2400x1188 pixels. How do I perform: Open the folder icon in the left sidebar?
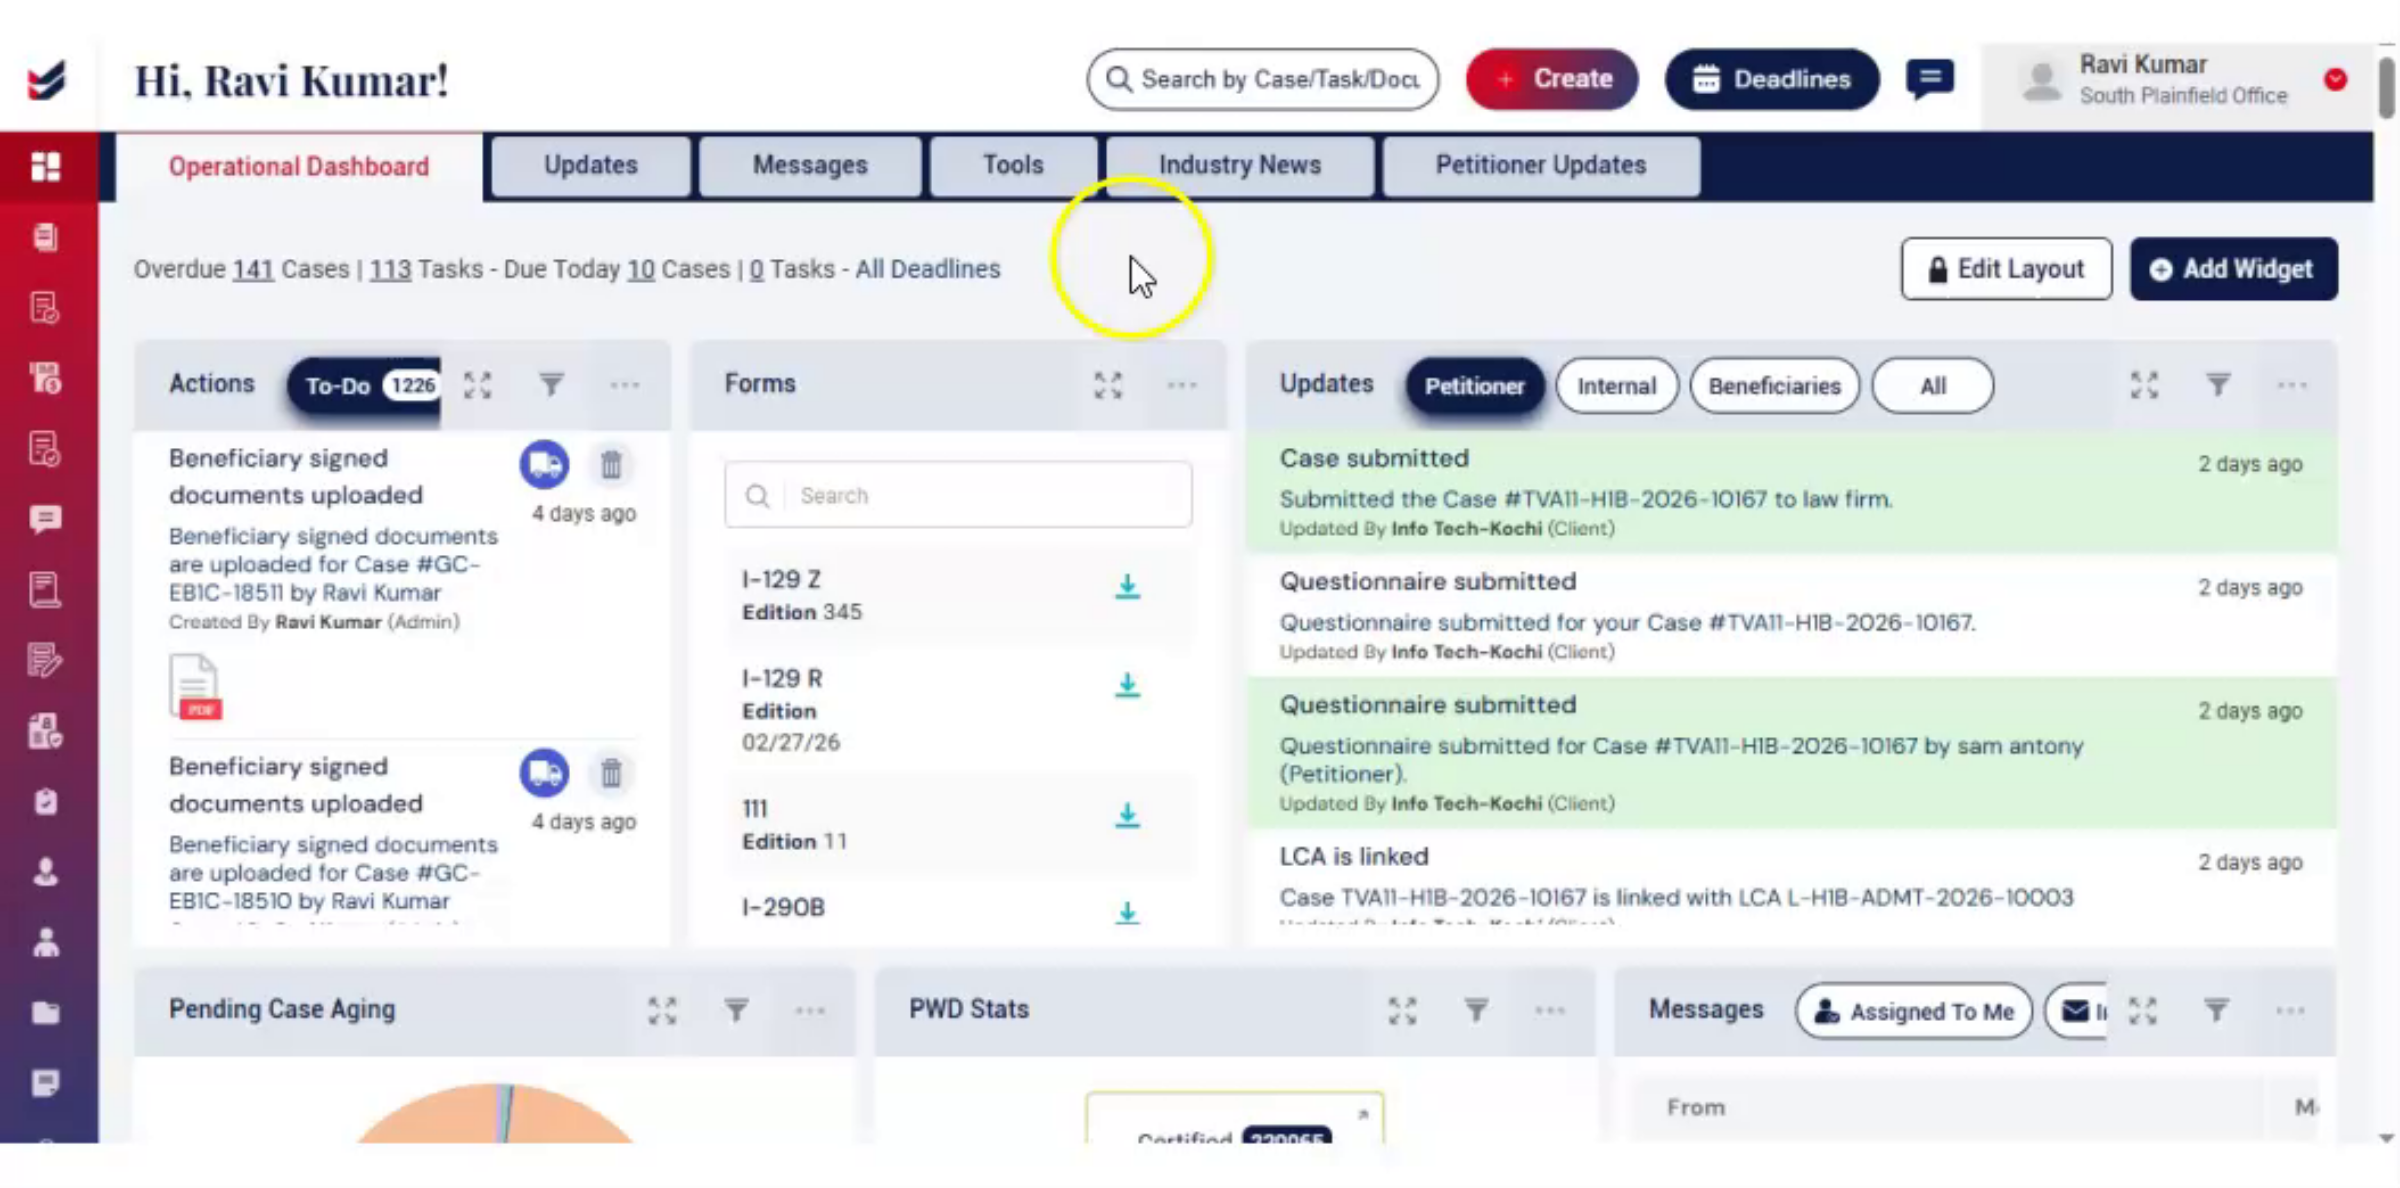[46, 1013]
